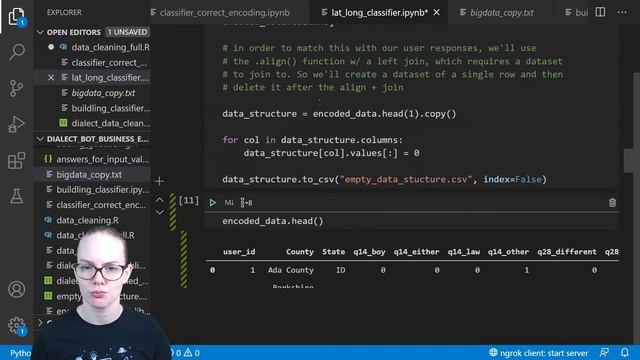640x360 pixels.
Task: Click the 1 UNSAVED badge
Action: 127,32
